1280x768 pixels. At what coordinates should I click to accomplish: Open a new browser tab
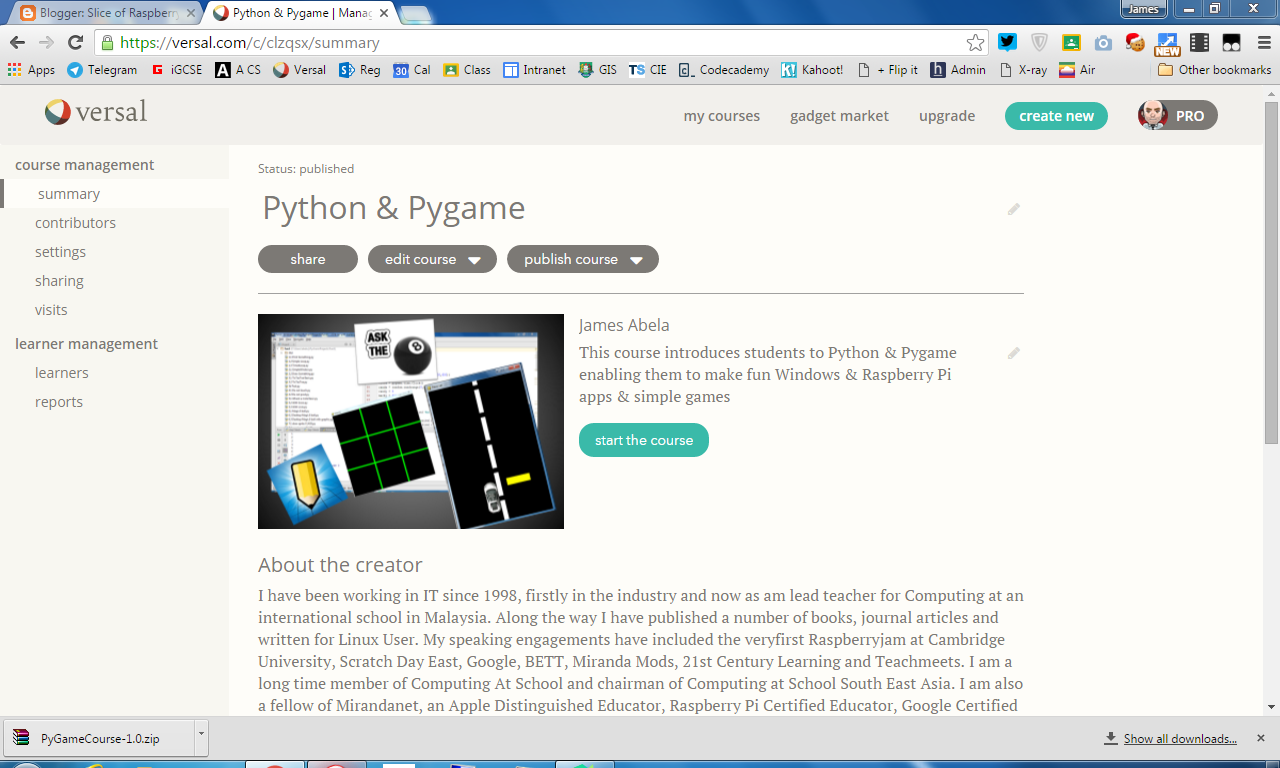tap(415, 14)
